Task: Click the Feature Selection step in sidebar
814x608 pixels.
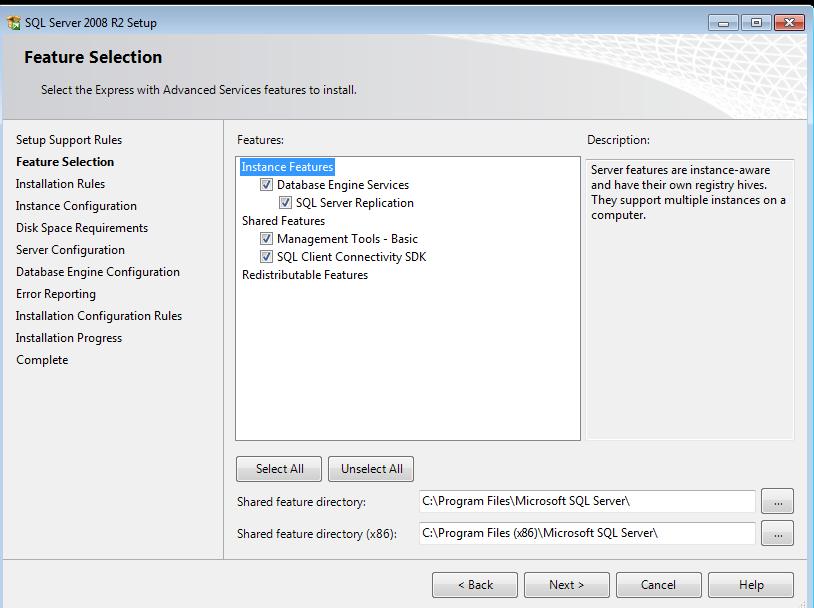Action: pos(65,162)
